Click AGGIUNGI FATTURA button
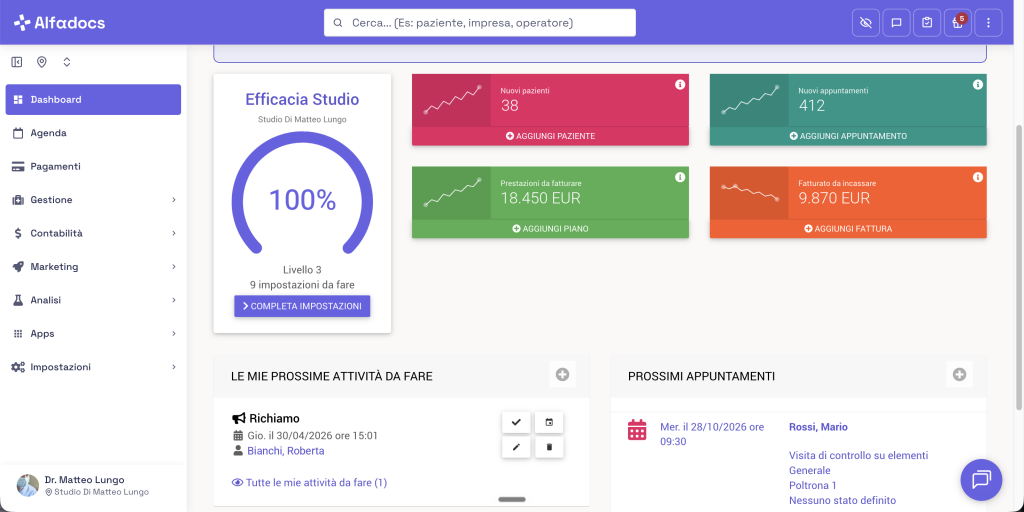 [848, 229]
